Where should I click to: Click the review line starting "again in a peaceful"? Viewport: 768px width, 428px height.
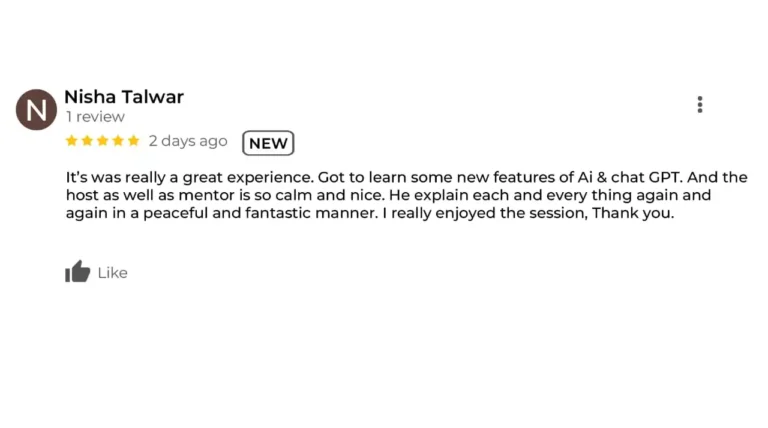[x=370, y=214]
